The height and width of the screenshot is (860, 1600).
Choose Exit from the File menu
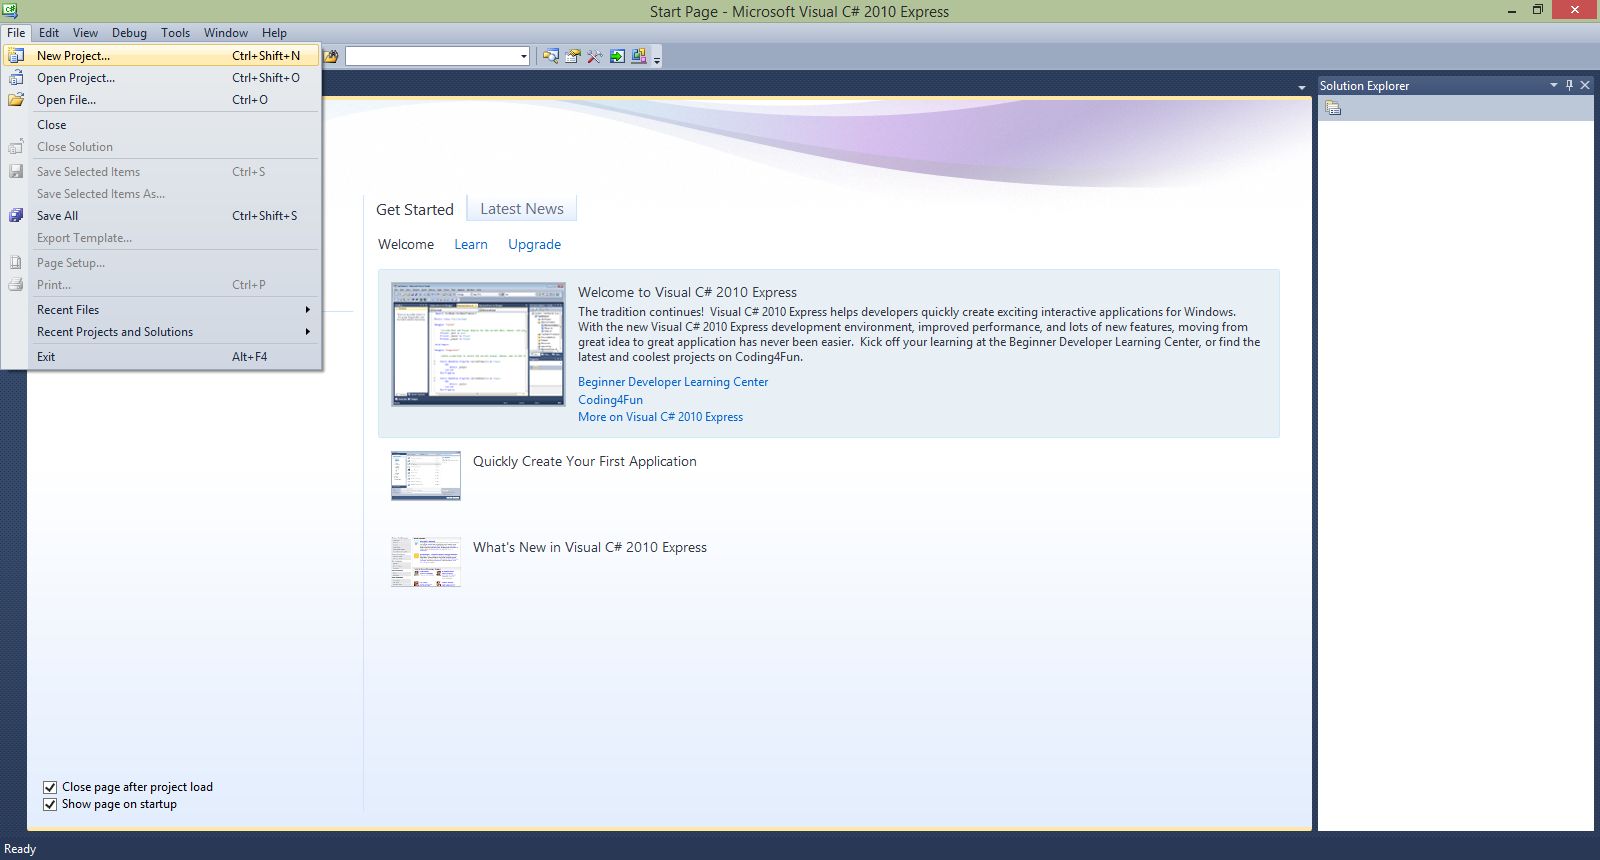coord(161,357)
